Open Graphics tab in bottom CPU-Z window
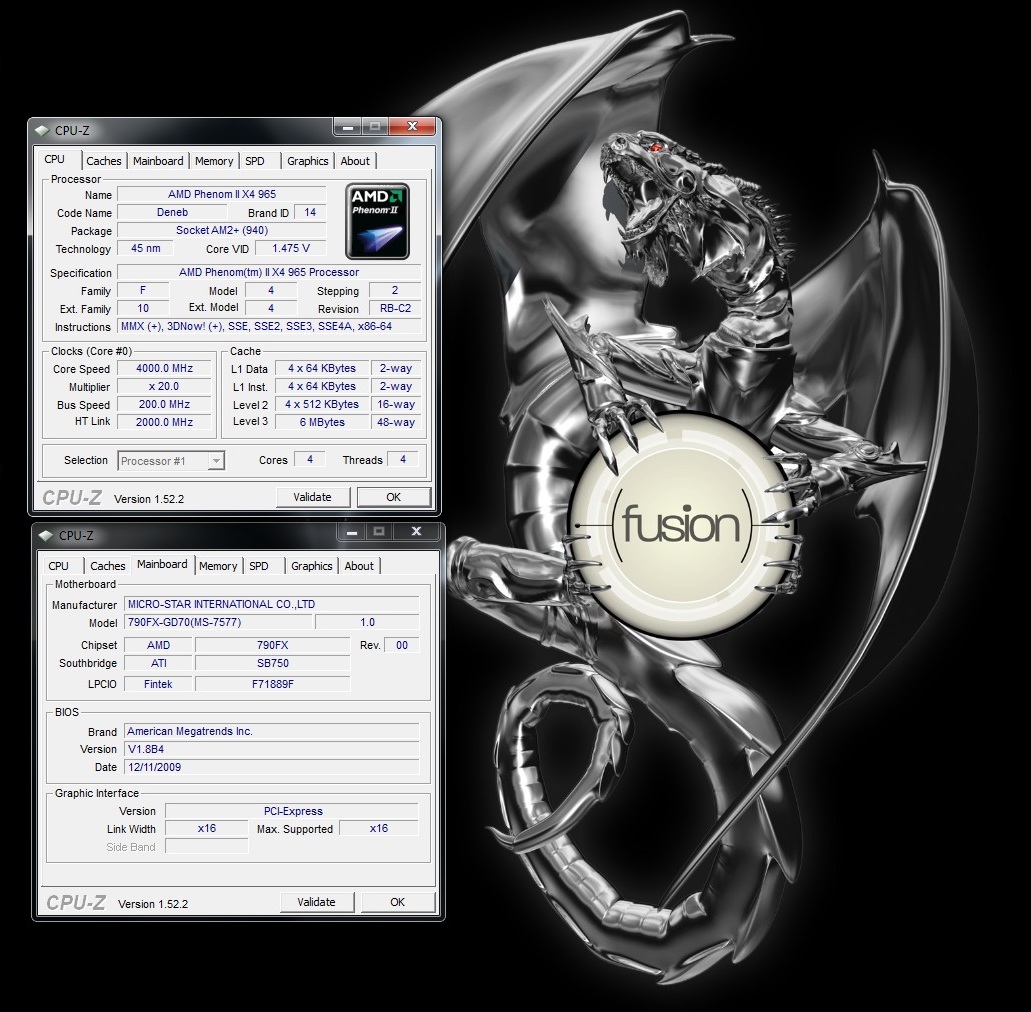The image size is (1031, 1012). [x=312, y=566]
